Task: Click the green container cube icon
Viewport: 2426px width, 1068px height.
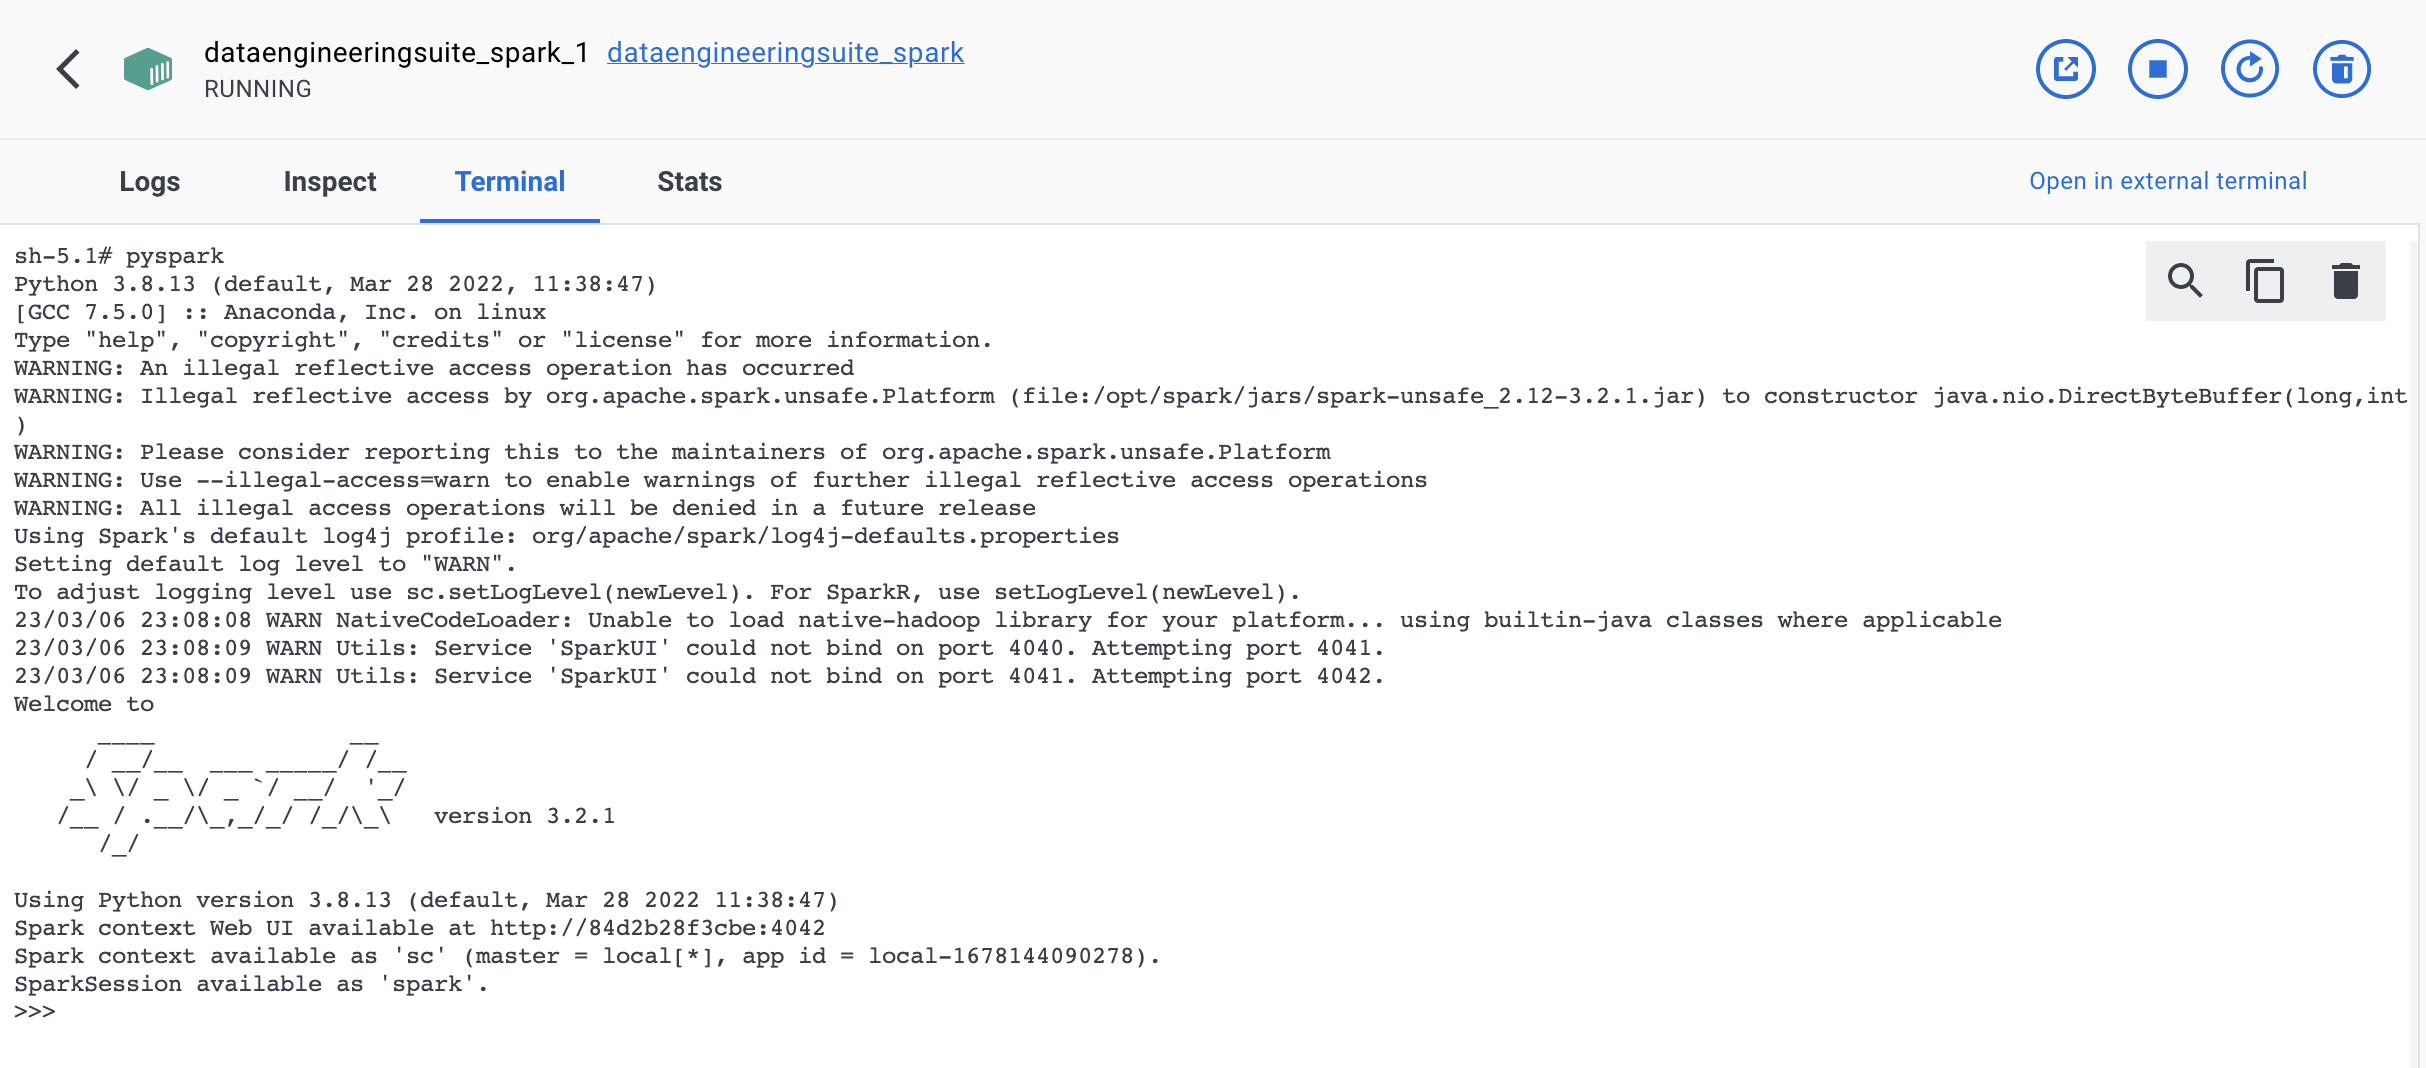Action: [x=148, y=69]
